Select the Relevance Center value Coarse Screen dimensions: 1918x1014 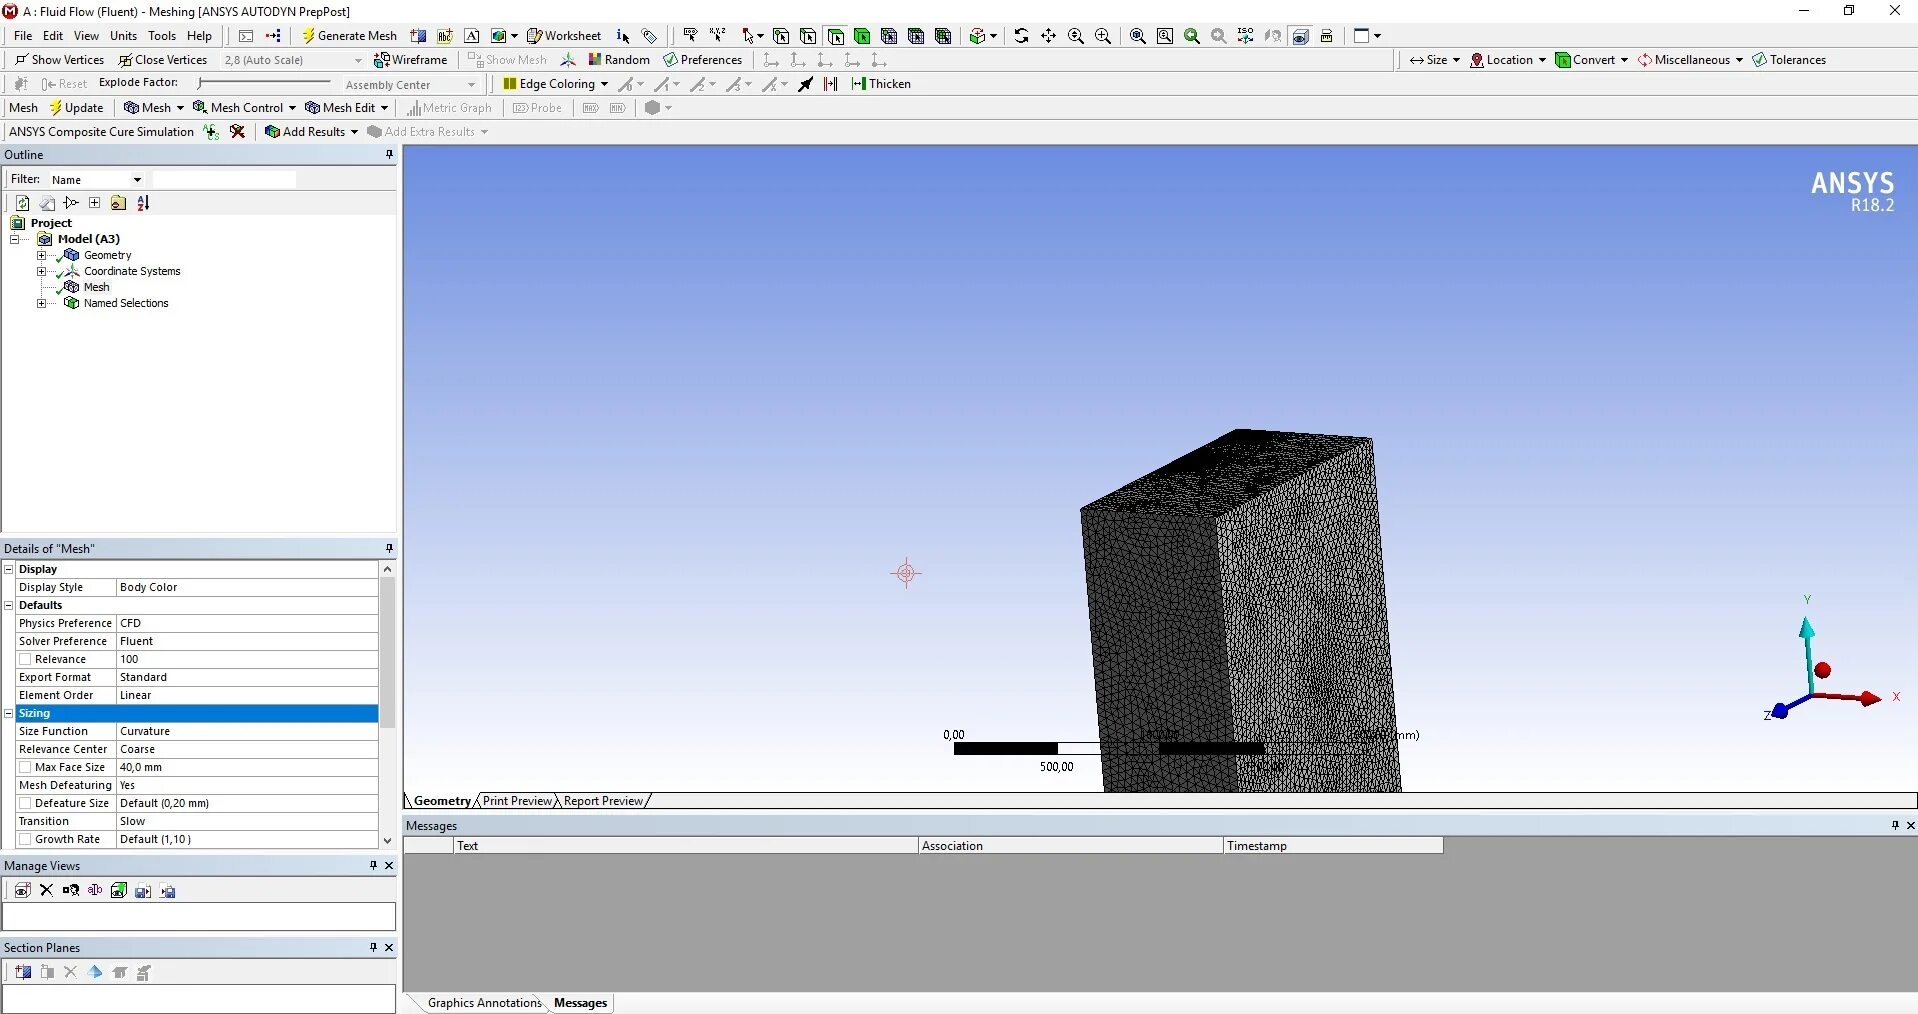tap(247, 749)
